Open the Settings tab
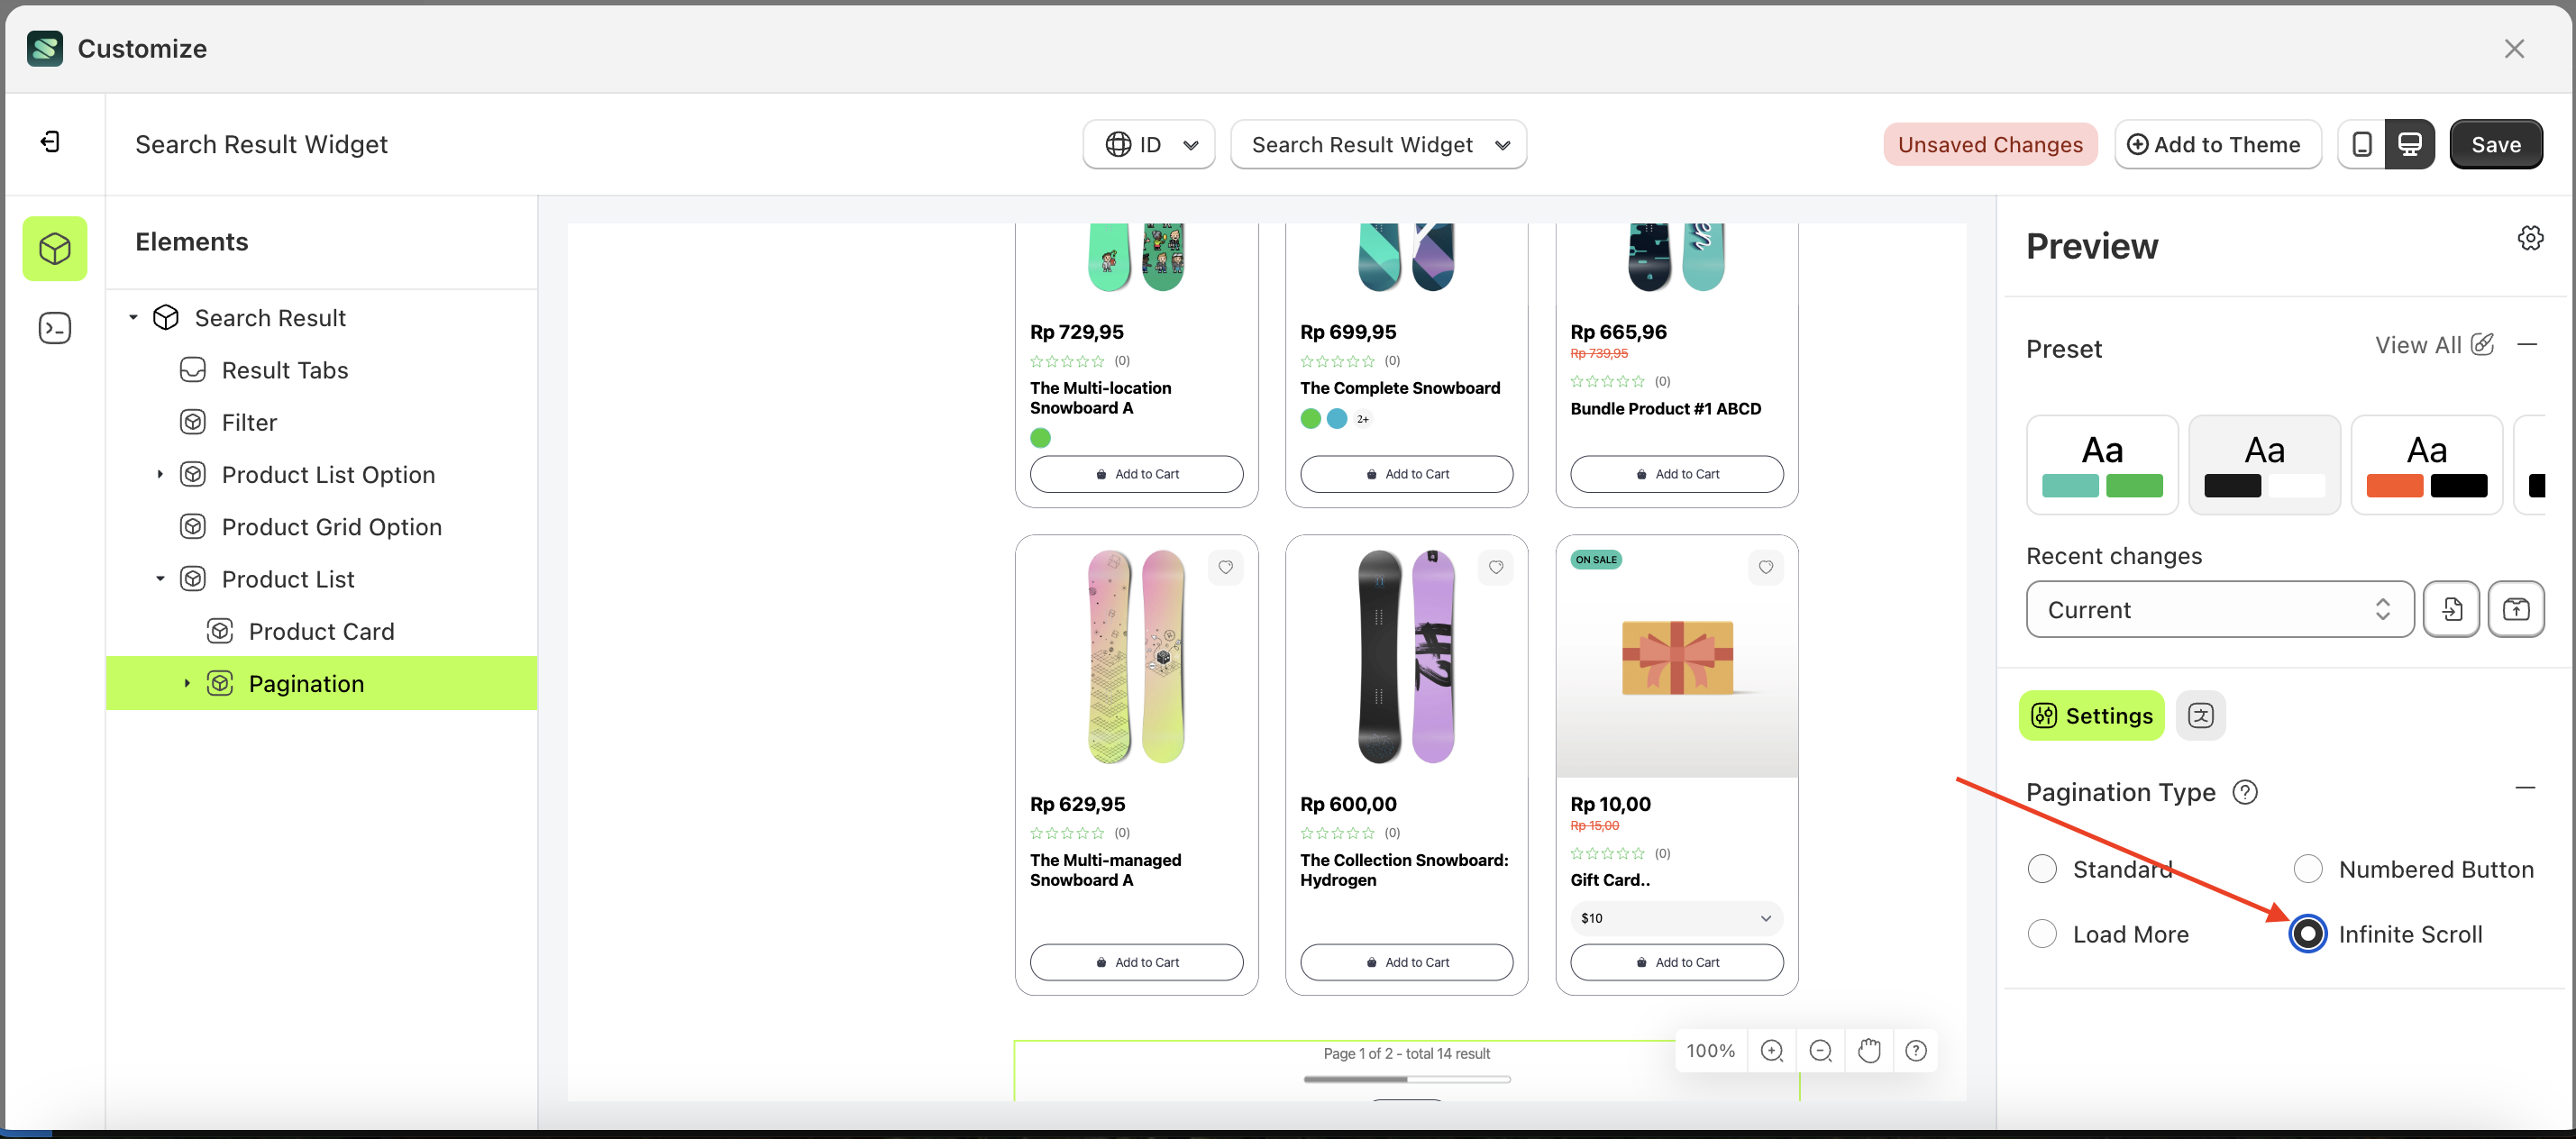Image resolution: width=2576 pixels, height=1139 pixels. (x=2091, y=716)
